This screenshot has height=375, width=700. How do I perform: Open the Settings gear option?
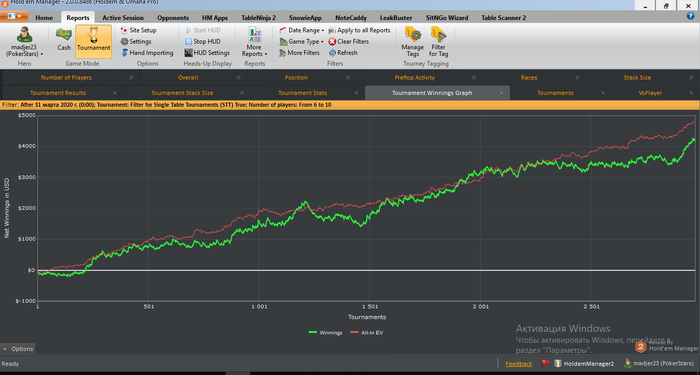[x=136, y=42]
